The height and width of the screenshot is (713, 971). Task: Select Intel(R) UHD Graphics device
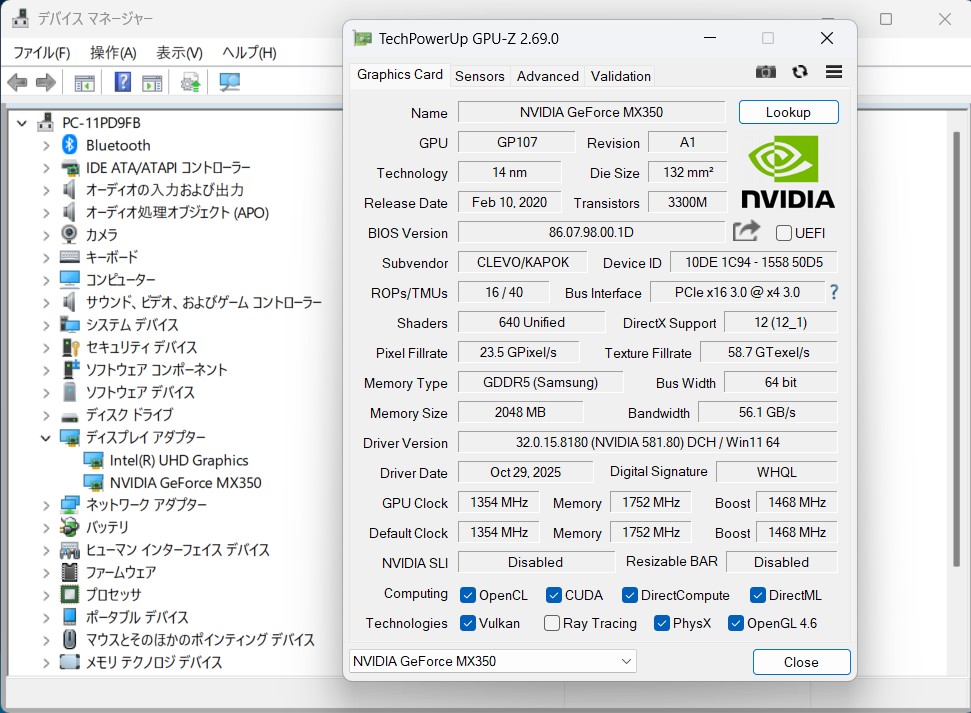(178, 460)
